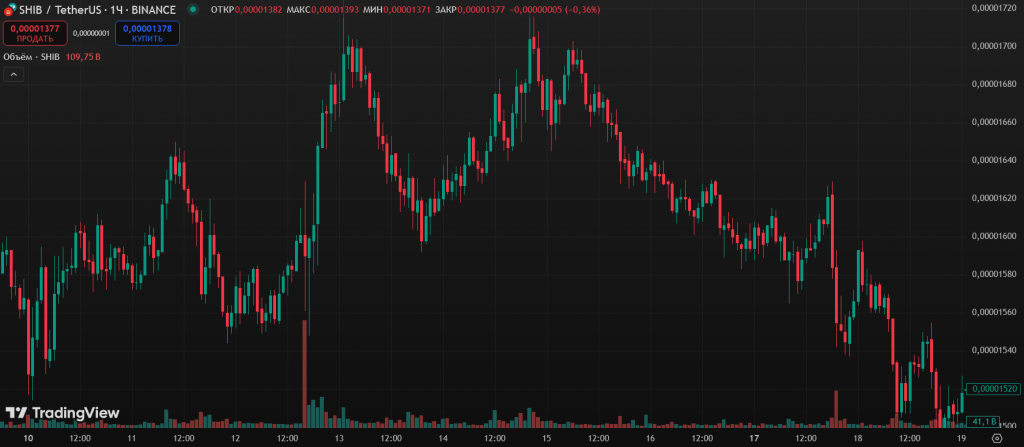
Task: Click the ОТКР open price value in header
Action: click(x=258, y=9)
